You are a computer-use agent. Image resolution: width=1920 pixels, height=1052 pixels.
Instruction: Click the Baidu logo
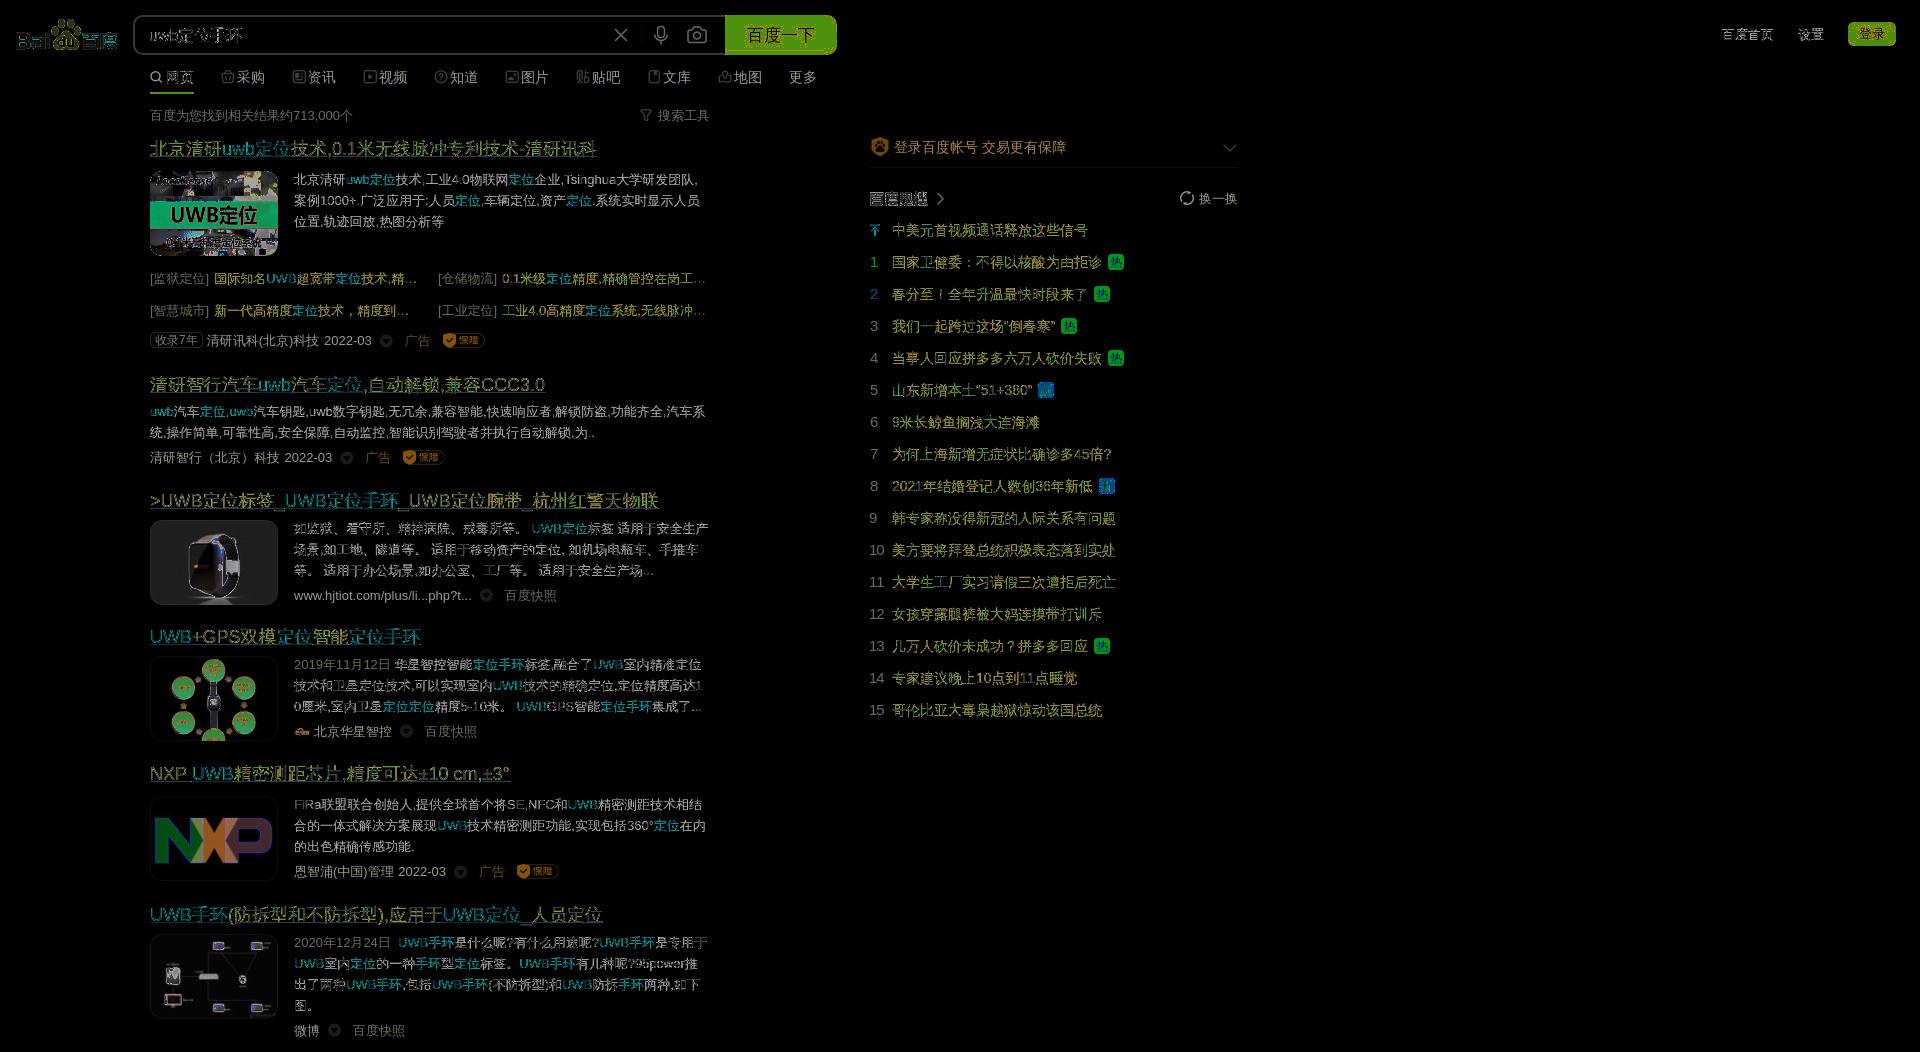coord(67,36)
